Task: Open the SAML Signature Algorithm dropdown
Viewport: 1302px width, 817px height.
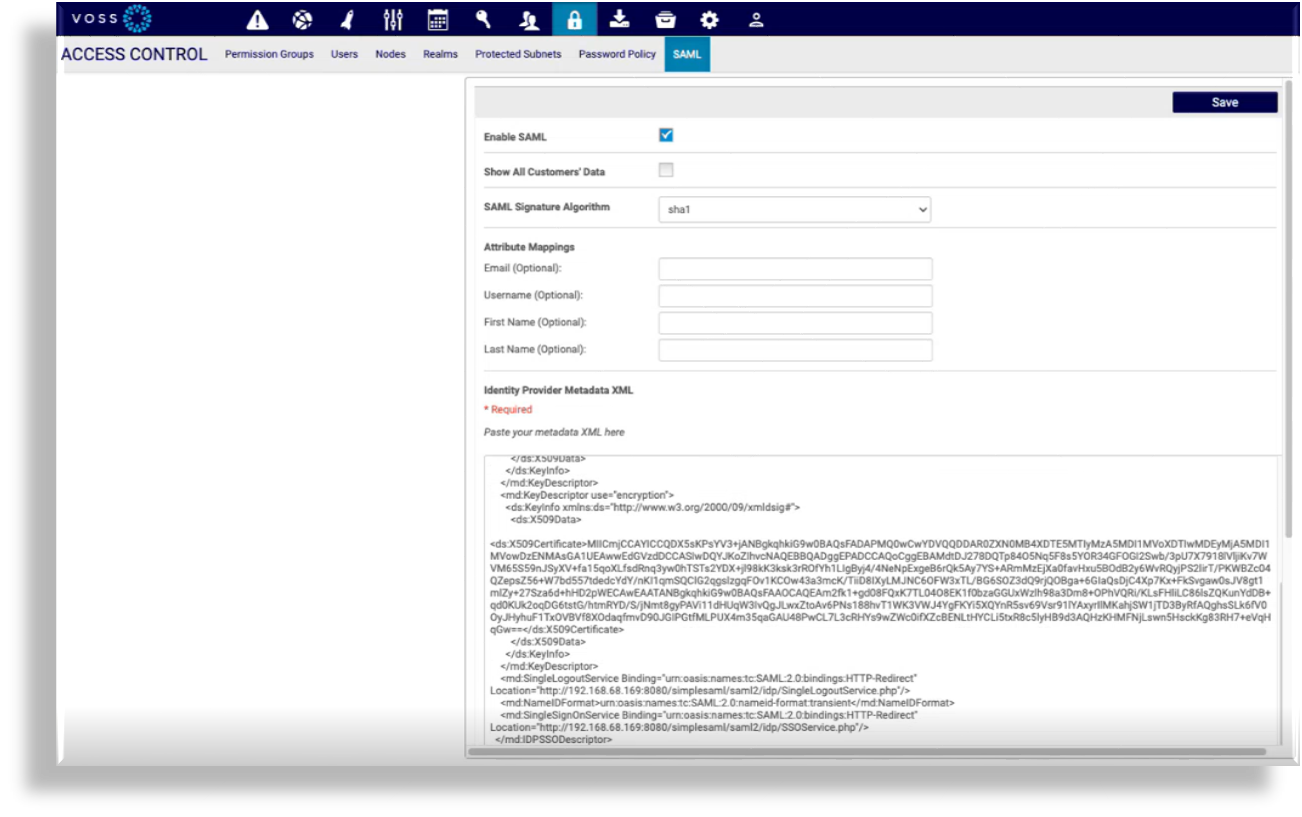Action: 793,209
